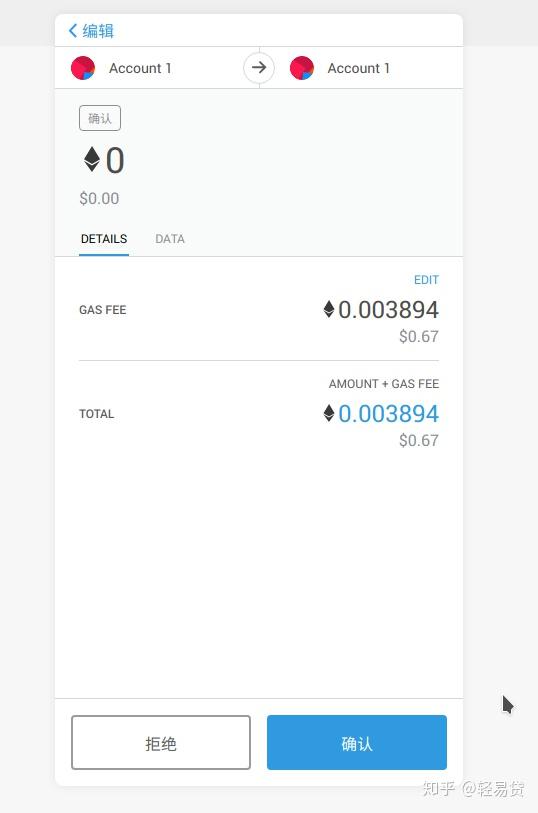Click the 拒绝 reject button
538x813 pixels.
(161, 742)
